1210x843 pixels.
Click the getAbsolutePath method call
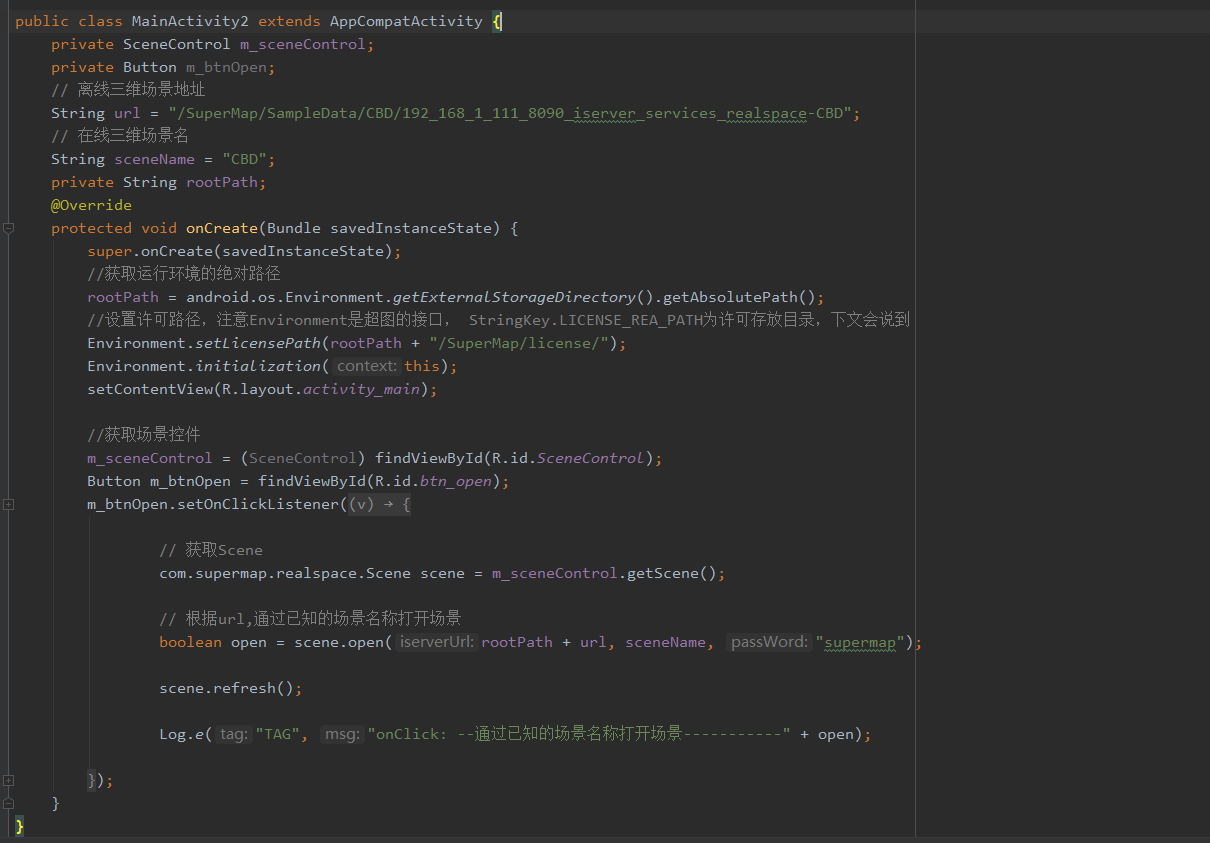[x=730, y=297]
